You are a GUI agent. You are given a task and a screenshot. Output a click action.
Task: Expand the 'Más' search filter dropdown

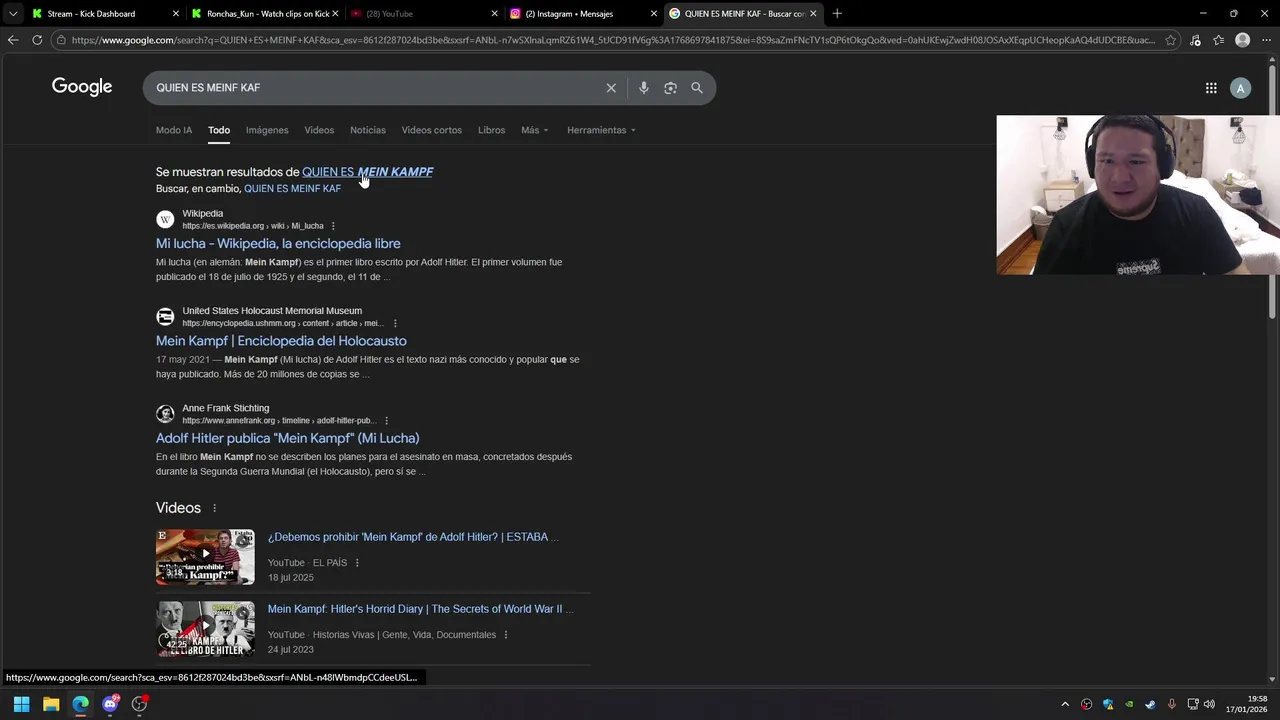point(534,130)
